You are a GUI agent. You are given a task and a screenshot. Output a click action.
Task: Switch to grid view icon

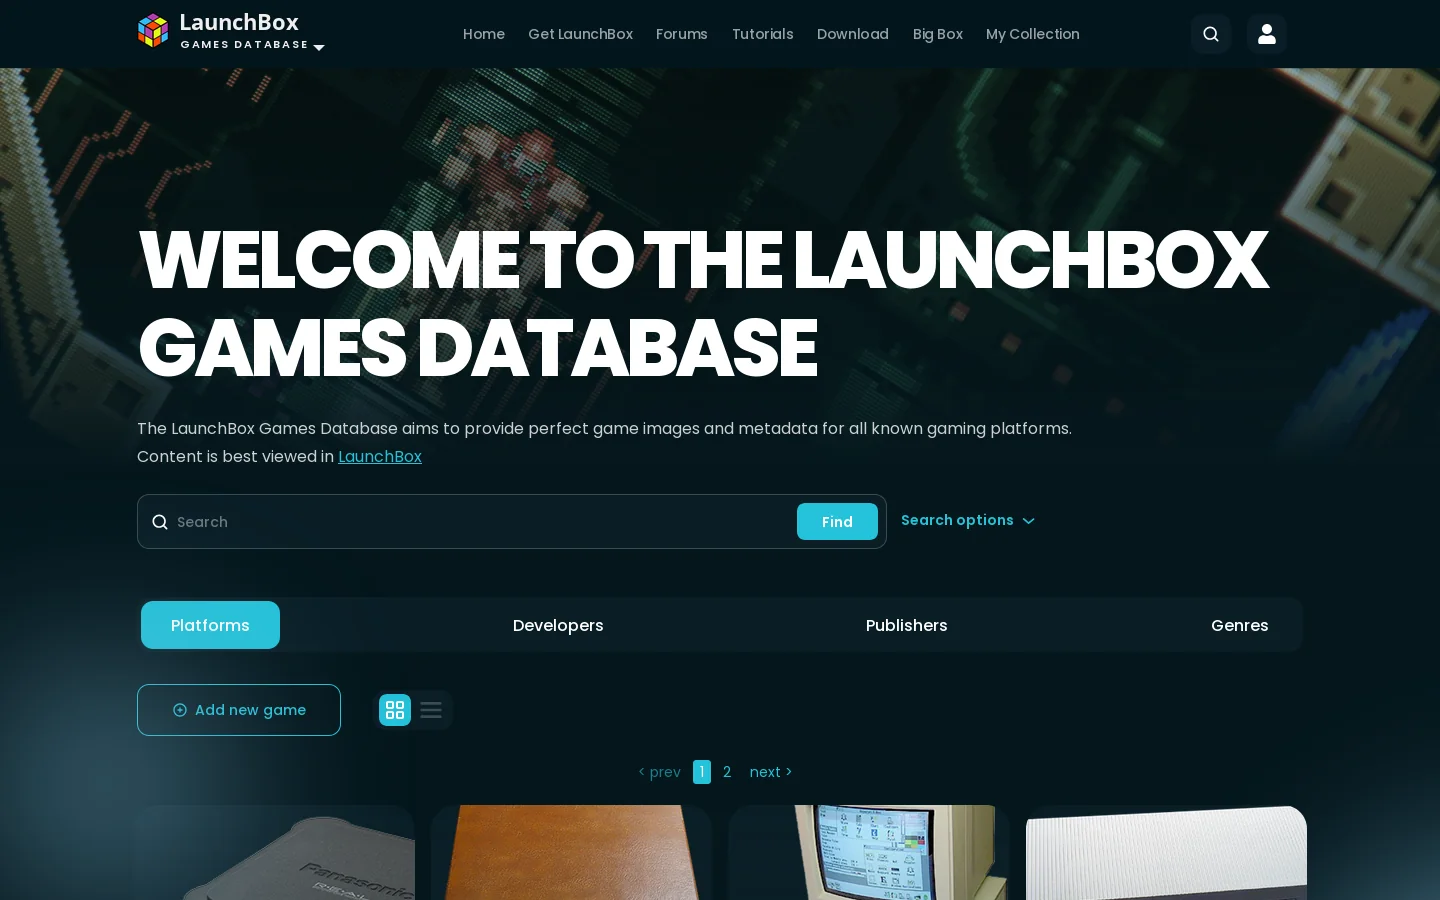click(395, 710)
